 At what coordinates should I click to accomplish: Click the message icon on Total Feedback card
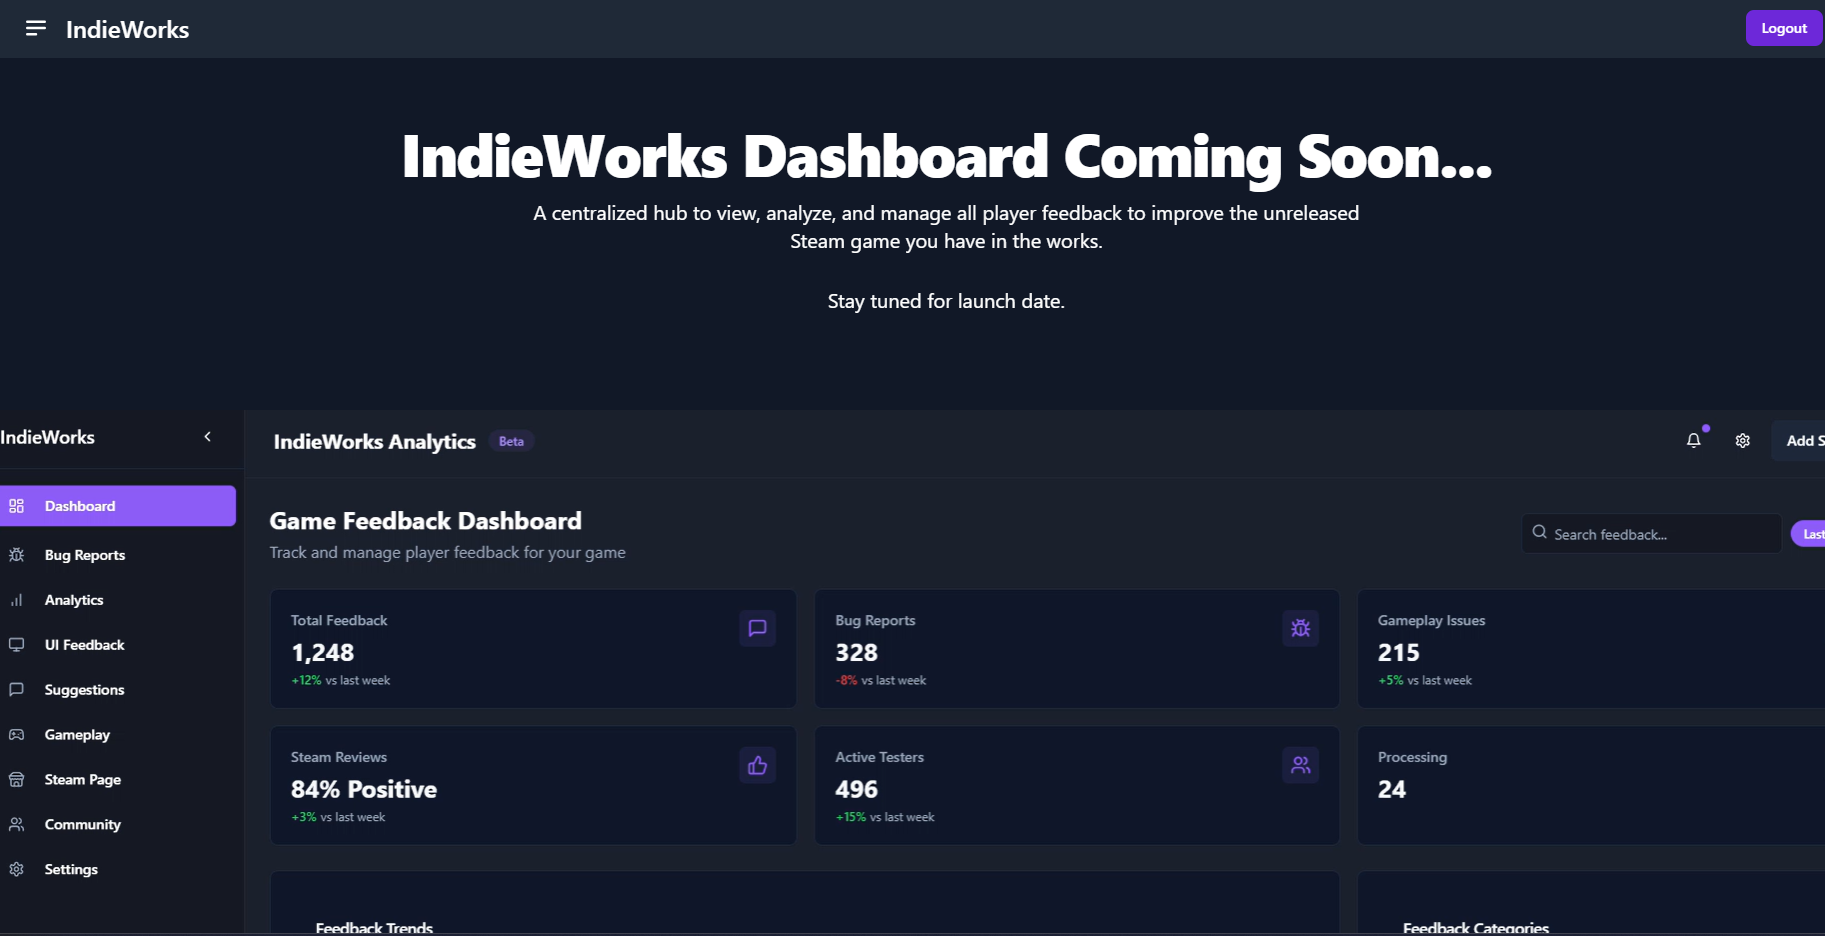click(x=757, y=628)
